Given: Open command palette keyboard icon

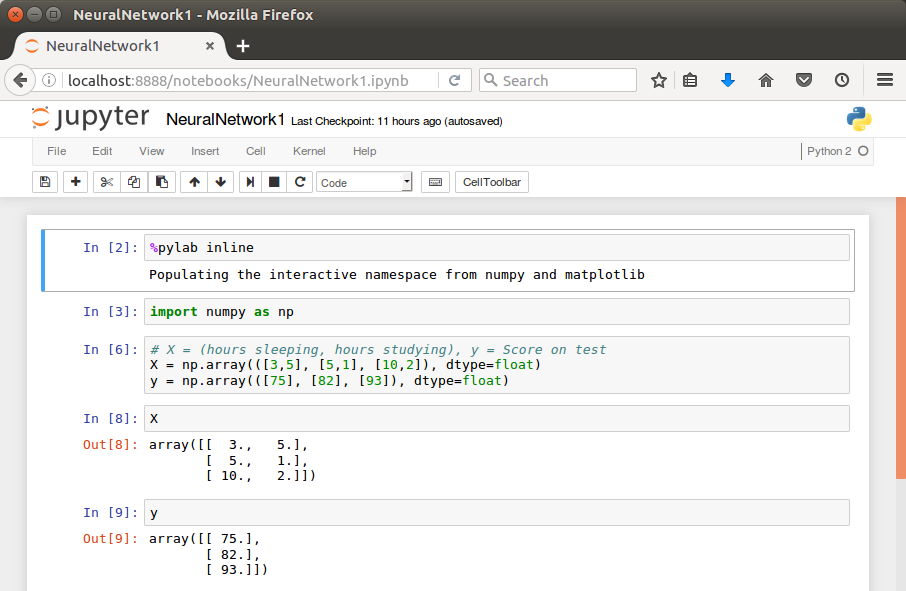Looking at the screenshot, I should [x=436, y=182].
